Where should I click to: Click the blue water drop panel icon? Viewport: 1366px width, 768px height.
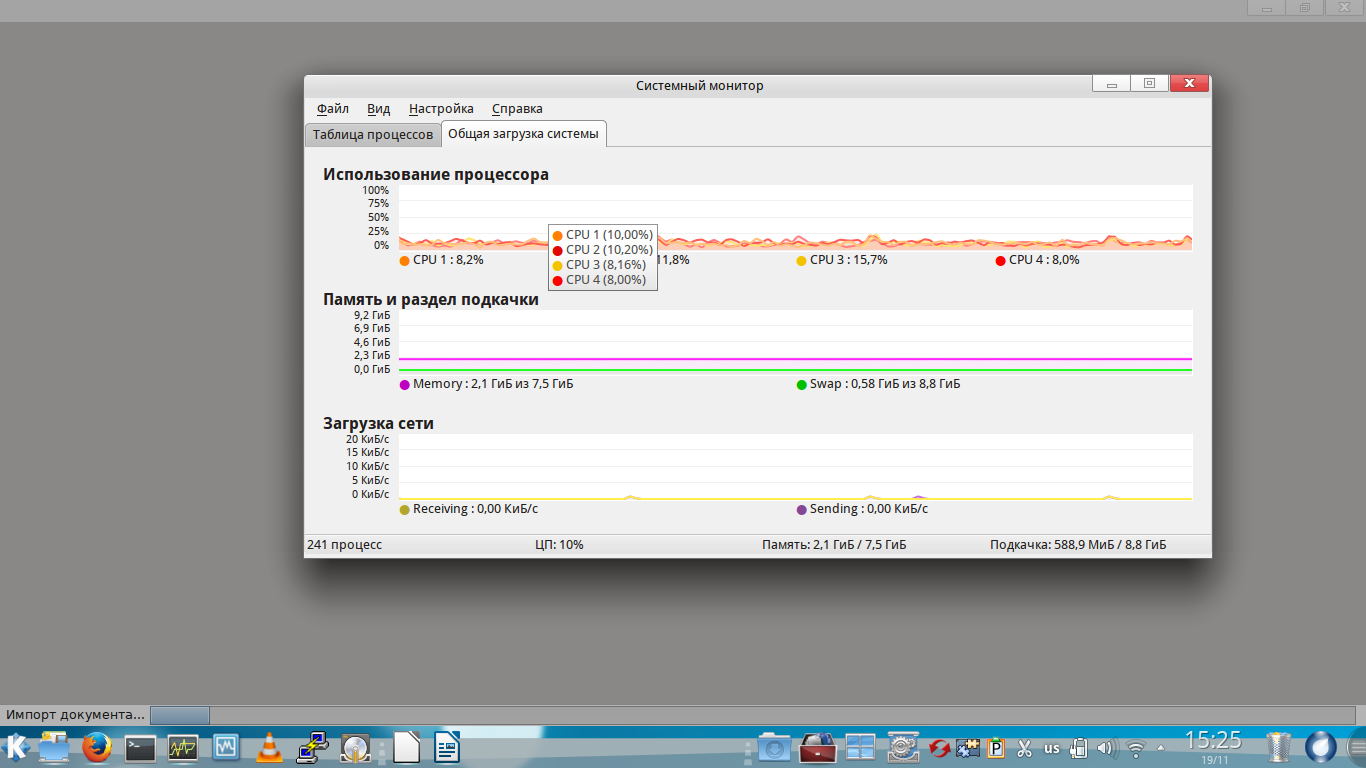tap(1321, 746)
